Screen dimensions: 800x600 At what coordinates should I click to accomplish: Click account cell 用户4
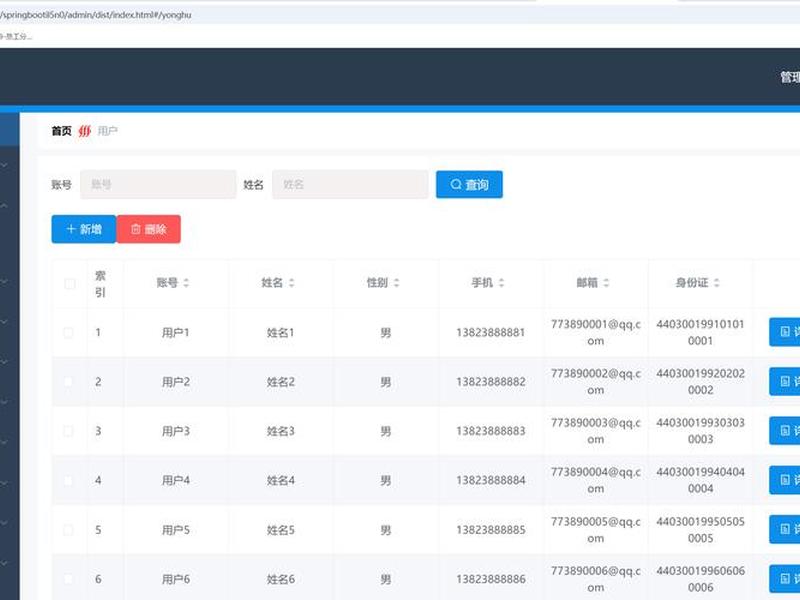click(176, 481)
